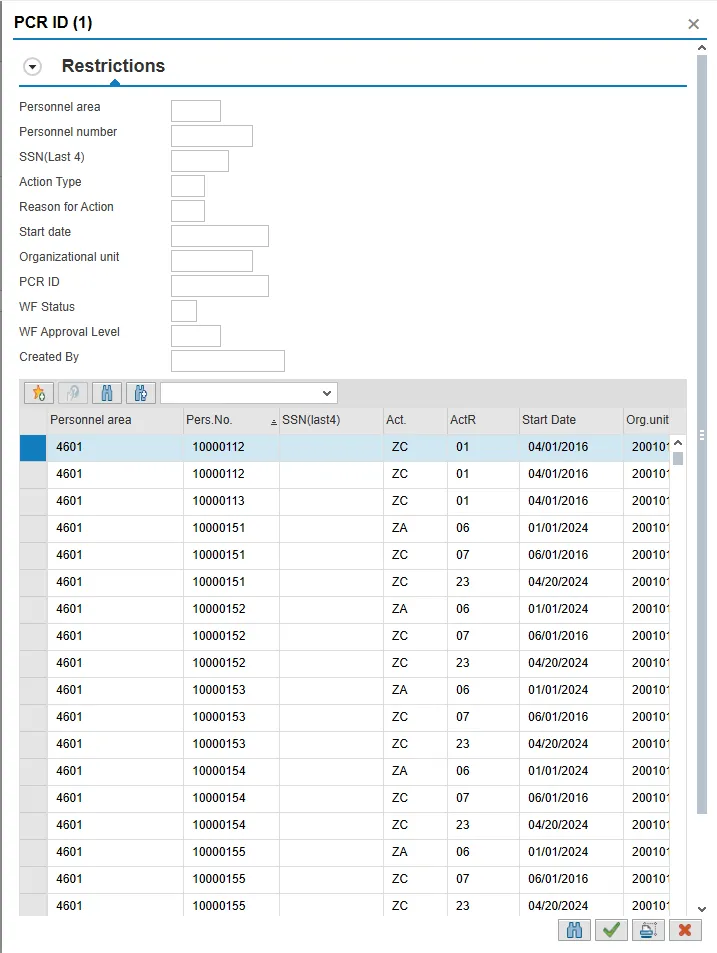717x953 pixels.
Task: Open the dropdown in the results toolbar
Action: tap(249, 393)
